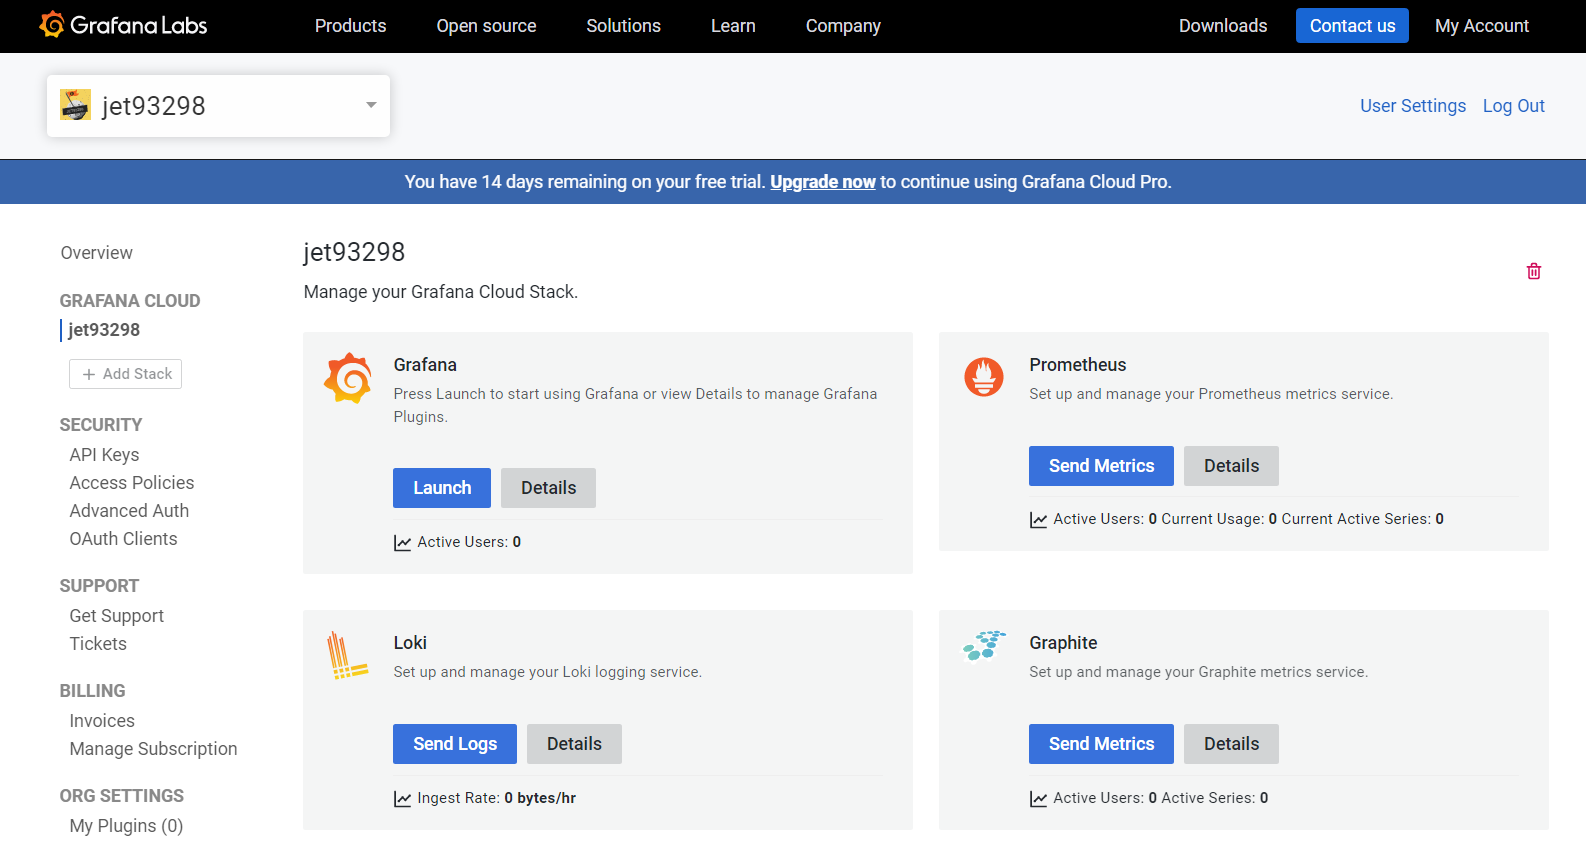Viewport: 1586px width, 846px height.
Task: Open Grafana Details
Action: click(x=548, y=488)
